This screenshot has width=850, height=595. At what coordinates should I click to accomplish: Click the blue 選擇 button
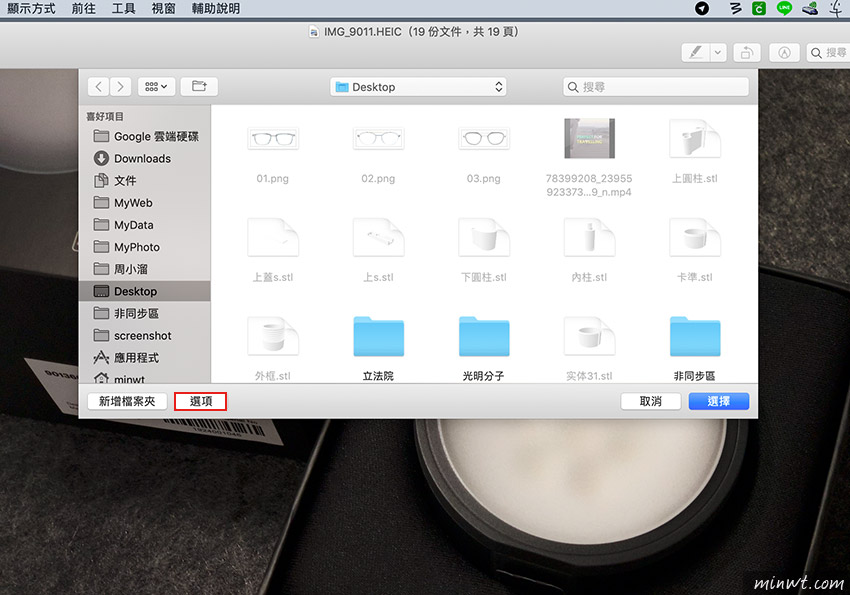point(719,401)
